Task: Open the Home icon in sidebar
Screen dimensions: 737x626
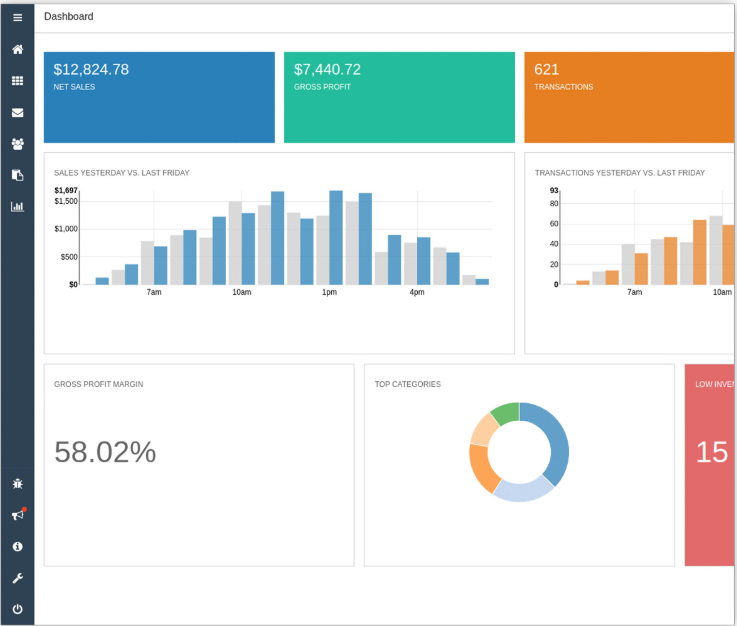Action: pos(17,49)
